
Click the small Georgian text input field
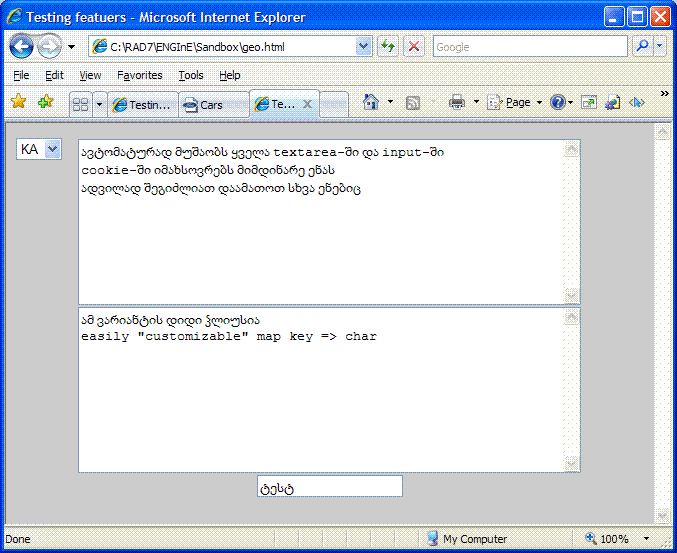pos(330,486)
